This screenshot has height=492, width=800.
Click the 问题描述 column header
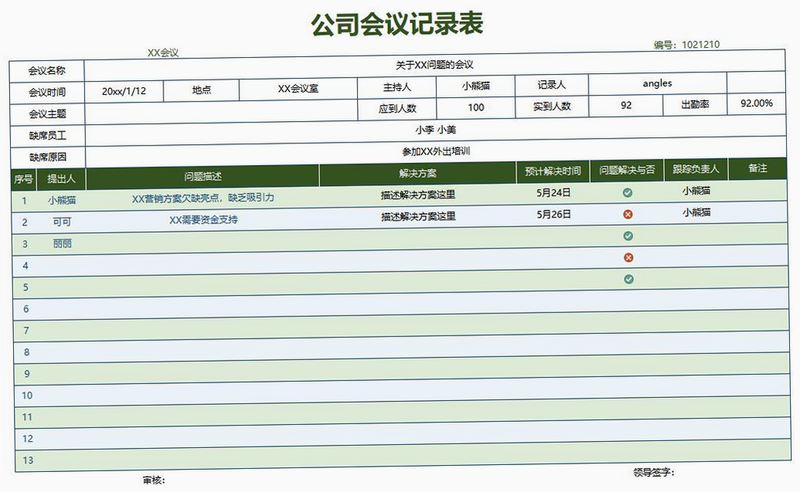tap(203, 177)
